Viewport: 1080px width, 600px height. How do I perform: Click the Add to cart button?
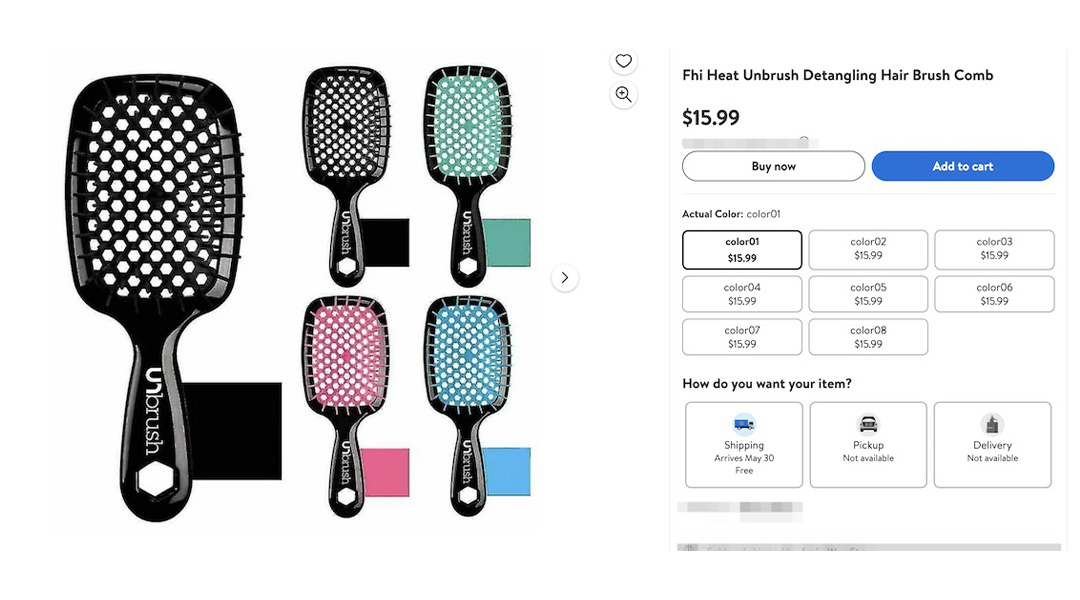[963, 166]
